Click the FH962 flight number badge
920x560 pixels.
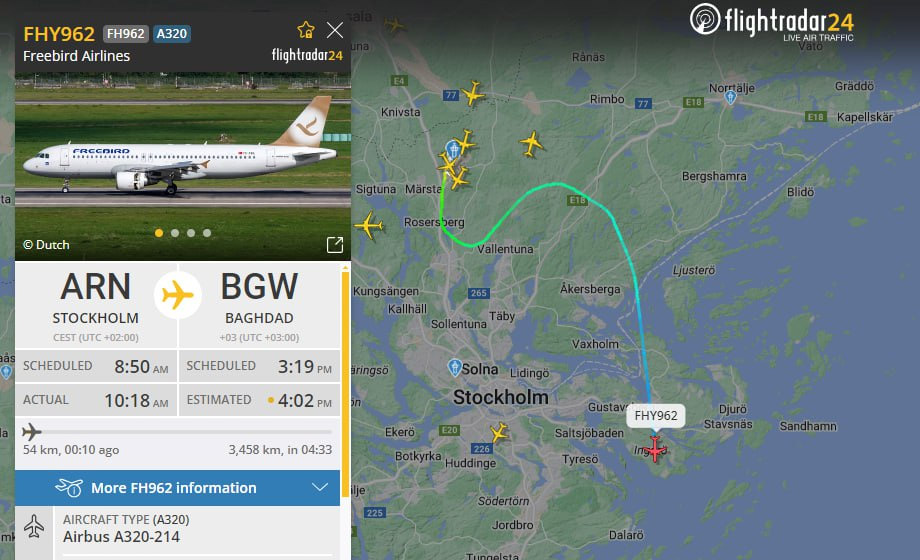click(126, 34)
